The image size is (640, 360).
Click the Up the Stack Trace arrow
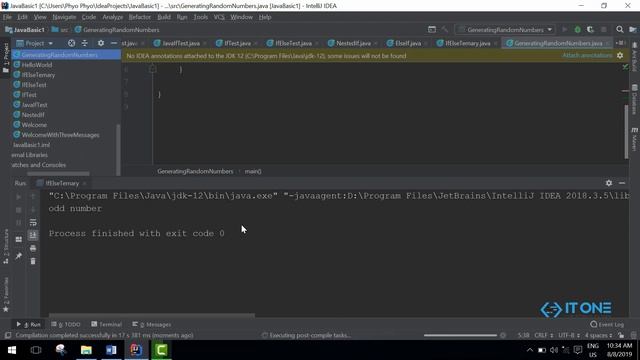click(33, 197)
